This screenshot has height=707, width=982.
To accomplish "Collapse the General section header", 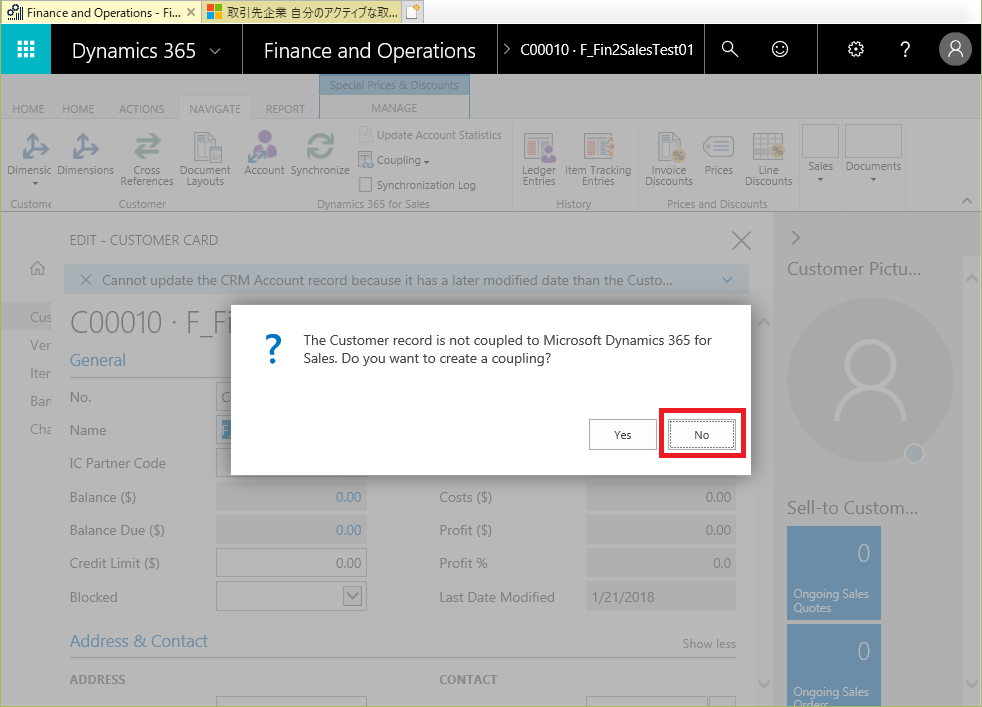I will pyautogui.click(x=98, y=360).
